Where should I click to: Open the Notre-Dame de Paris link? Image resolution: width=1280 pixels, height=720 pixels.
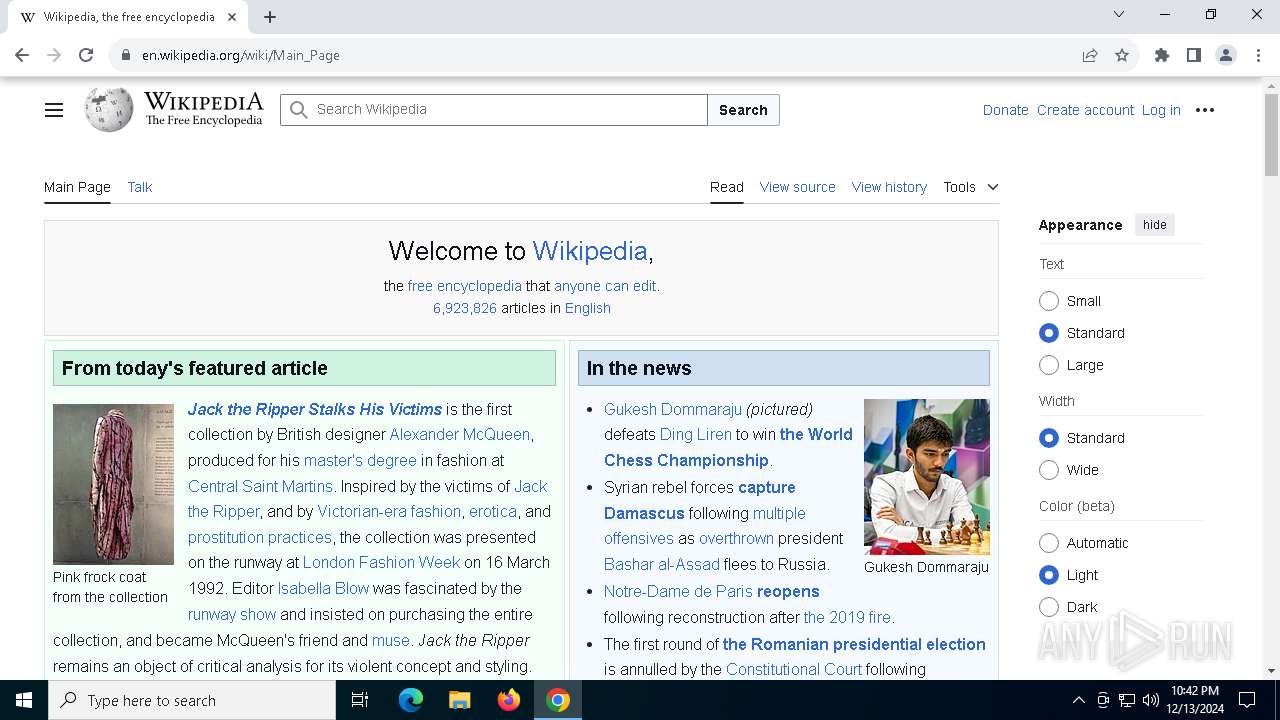[678, 591]
